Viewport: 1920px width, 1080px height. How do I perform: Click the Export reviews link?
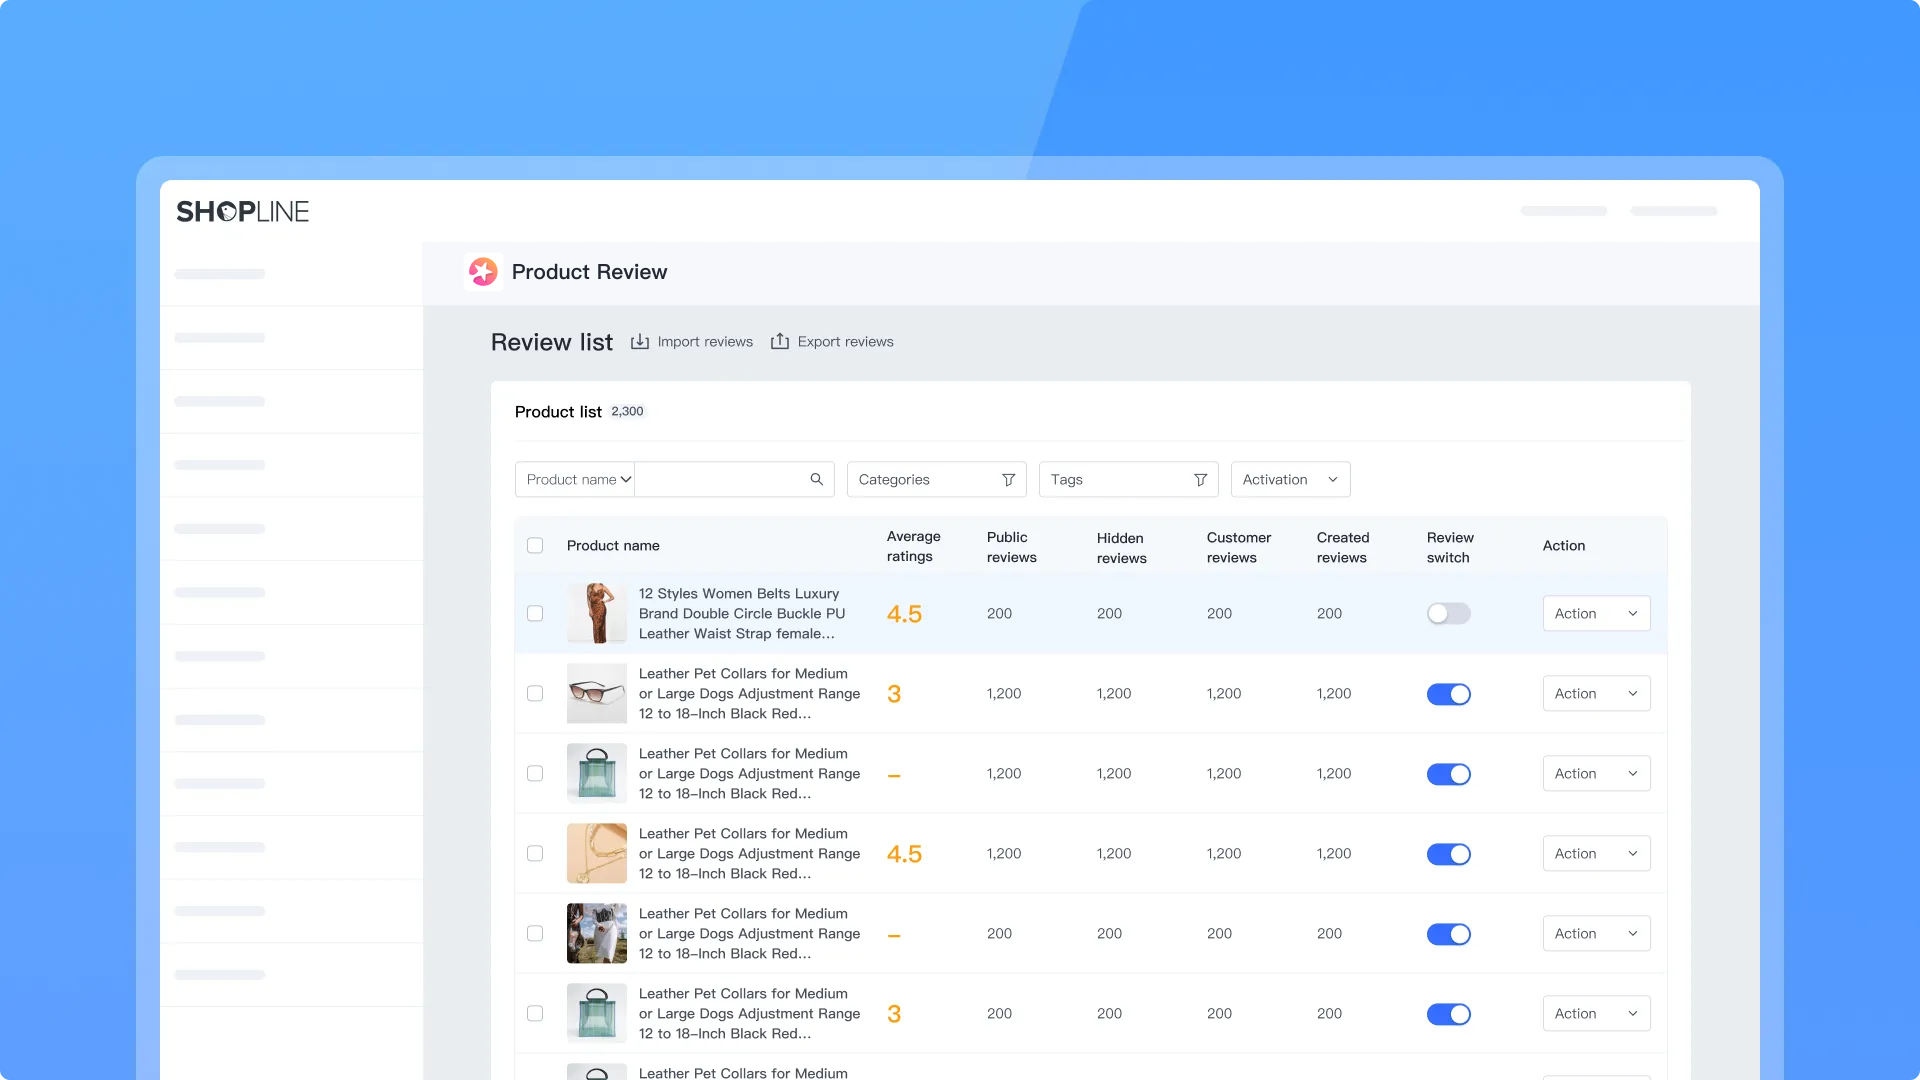point(845,342)
